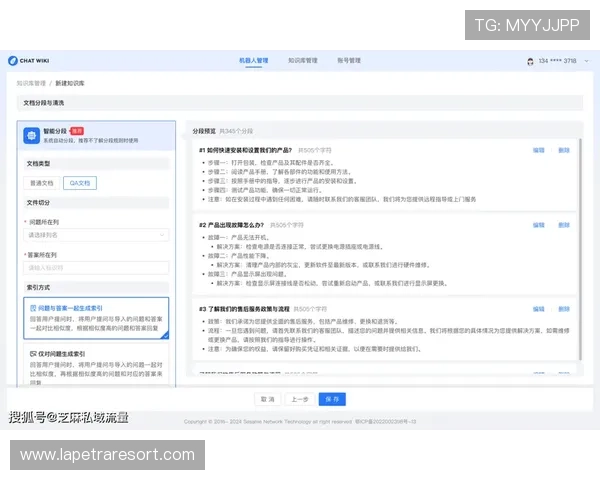This screenshot has height=480, width=600.
Task: Switch to the 账号管理 tab
Action: point(349,60)
